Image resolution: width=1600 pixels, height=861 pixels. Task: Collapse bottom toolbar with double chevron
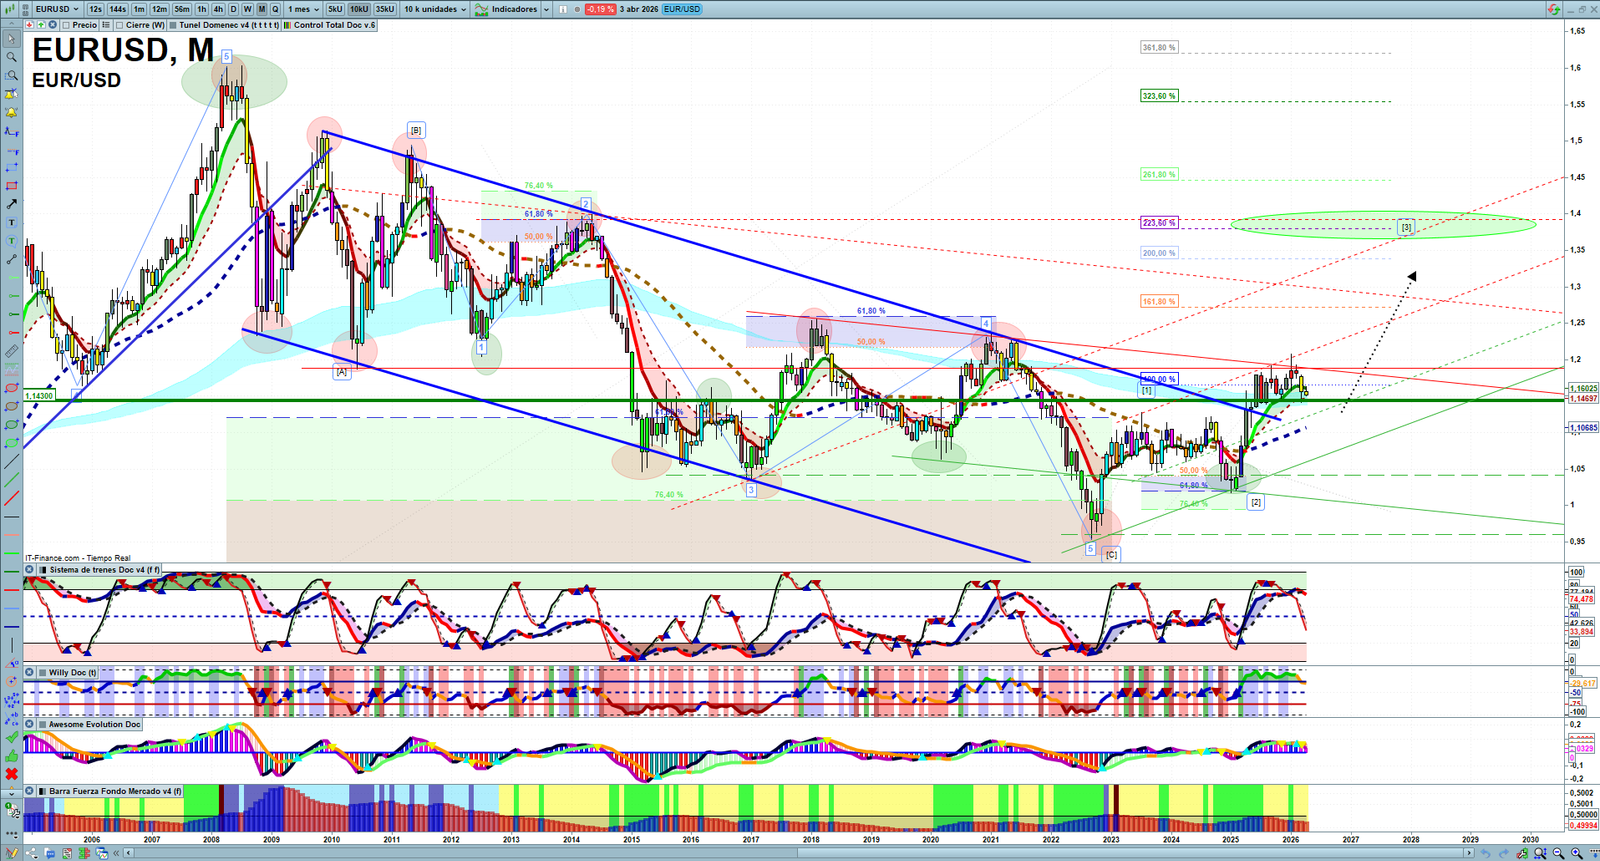pyautogui.click(x=117, y=853)
